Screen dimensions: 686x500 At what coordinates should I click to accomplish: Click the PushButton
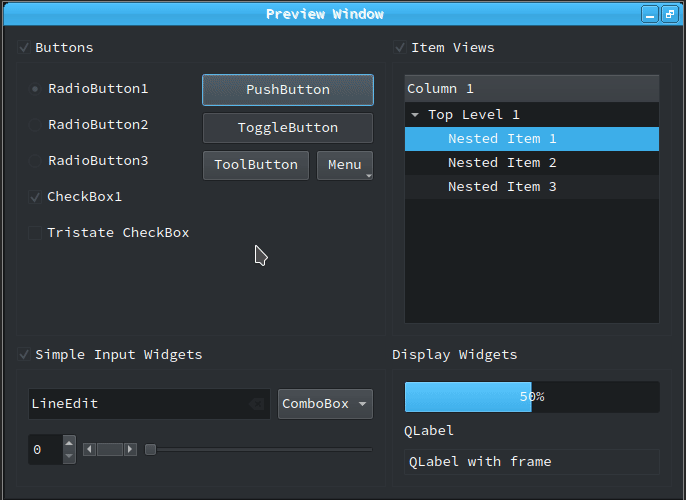point(288,90)
